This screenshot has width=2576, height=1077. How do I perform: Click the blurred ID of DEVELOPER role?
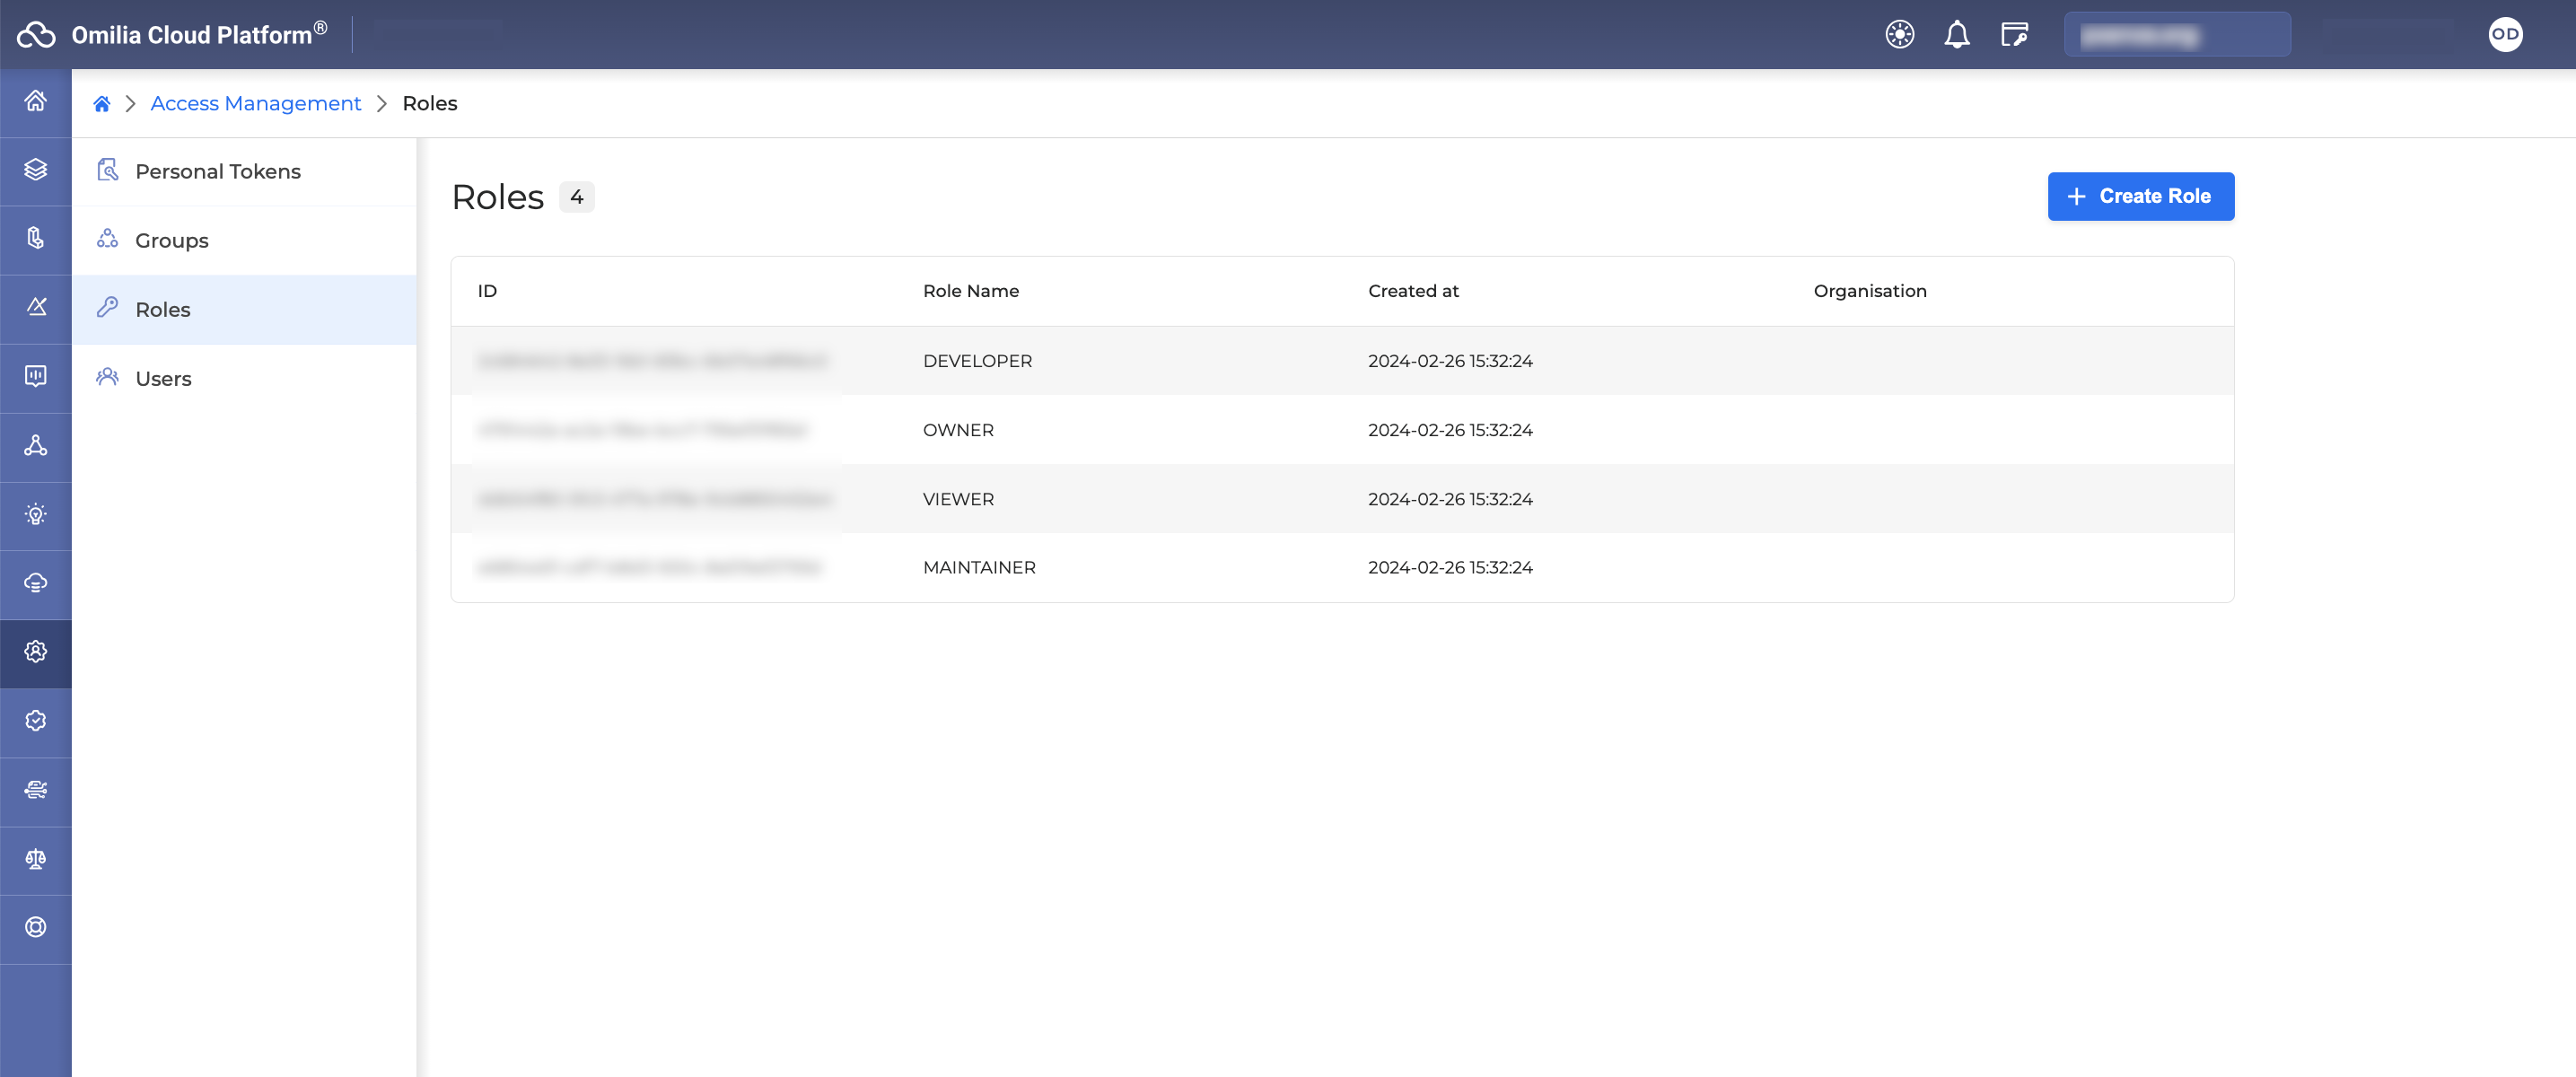coord(652,360)
